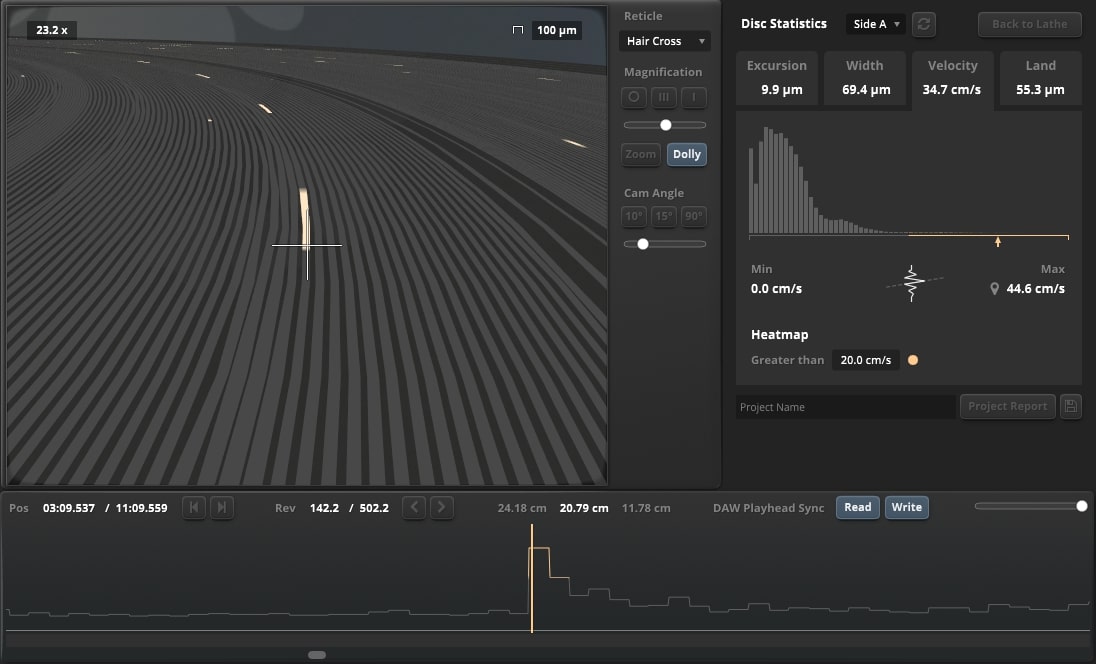Switch to the Excursion statistics tab
Viewport: 1096px width, 664px height.
coord(776,78)
